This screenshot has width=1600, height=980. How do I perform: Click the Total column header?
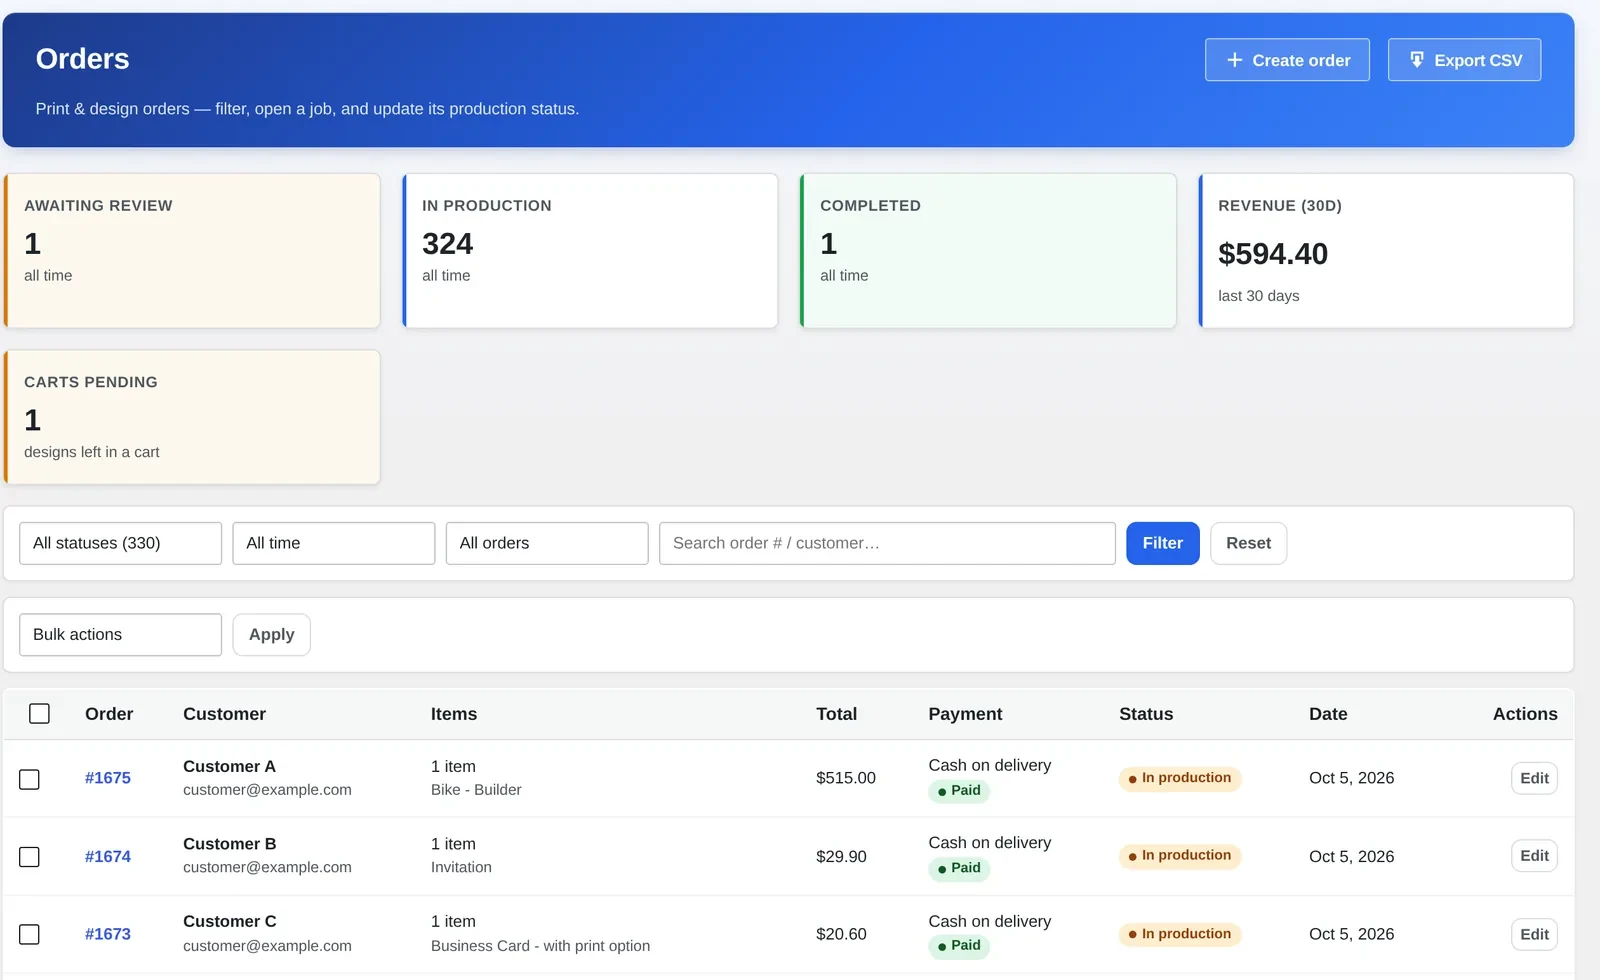pos(836,714)
